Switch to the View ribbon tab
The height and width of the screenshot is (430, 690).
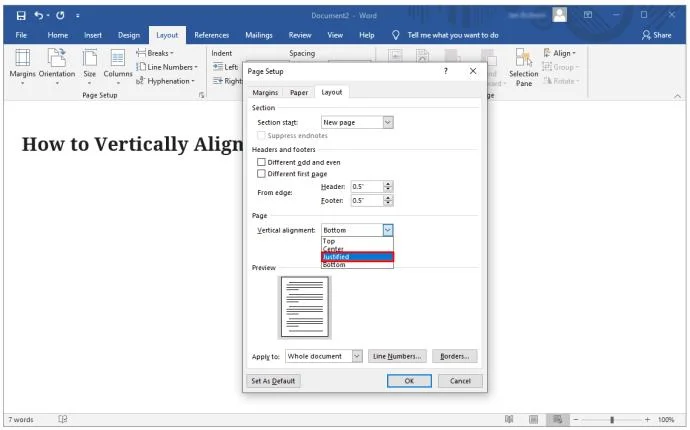(335, 35)
